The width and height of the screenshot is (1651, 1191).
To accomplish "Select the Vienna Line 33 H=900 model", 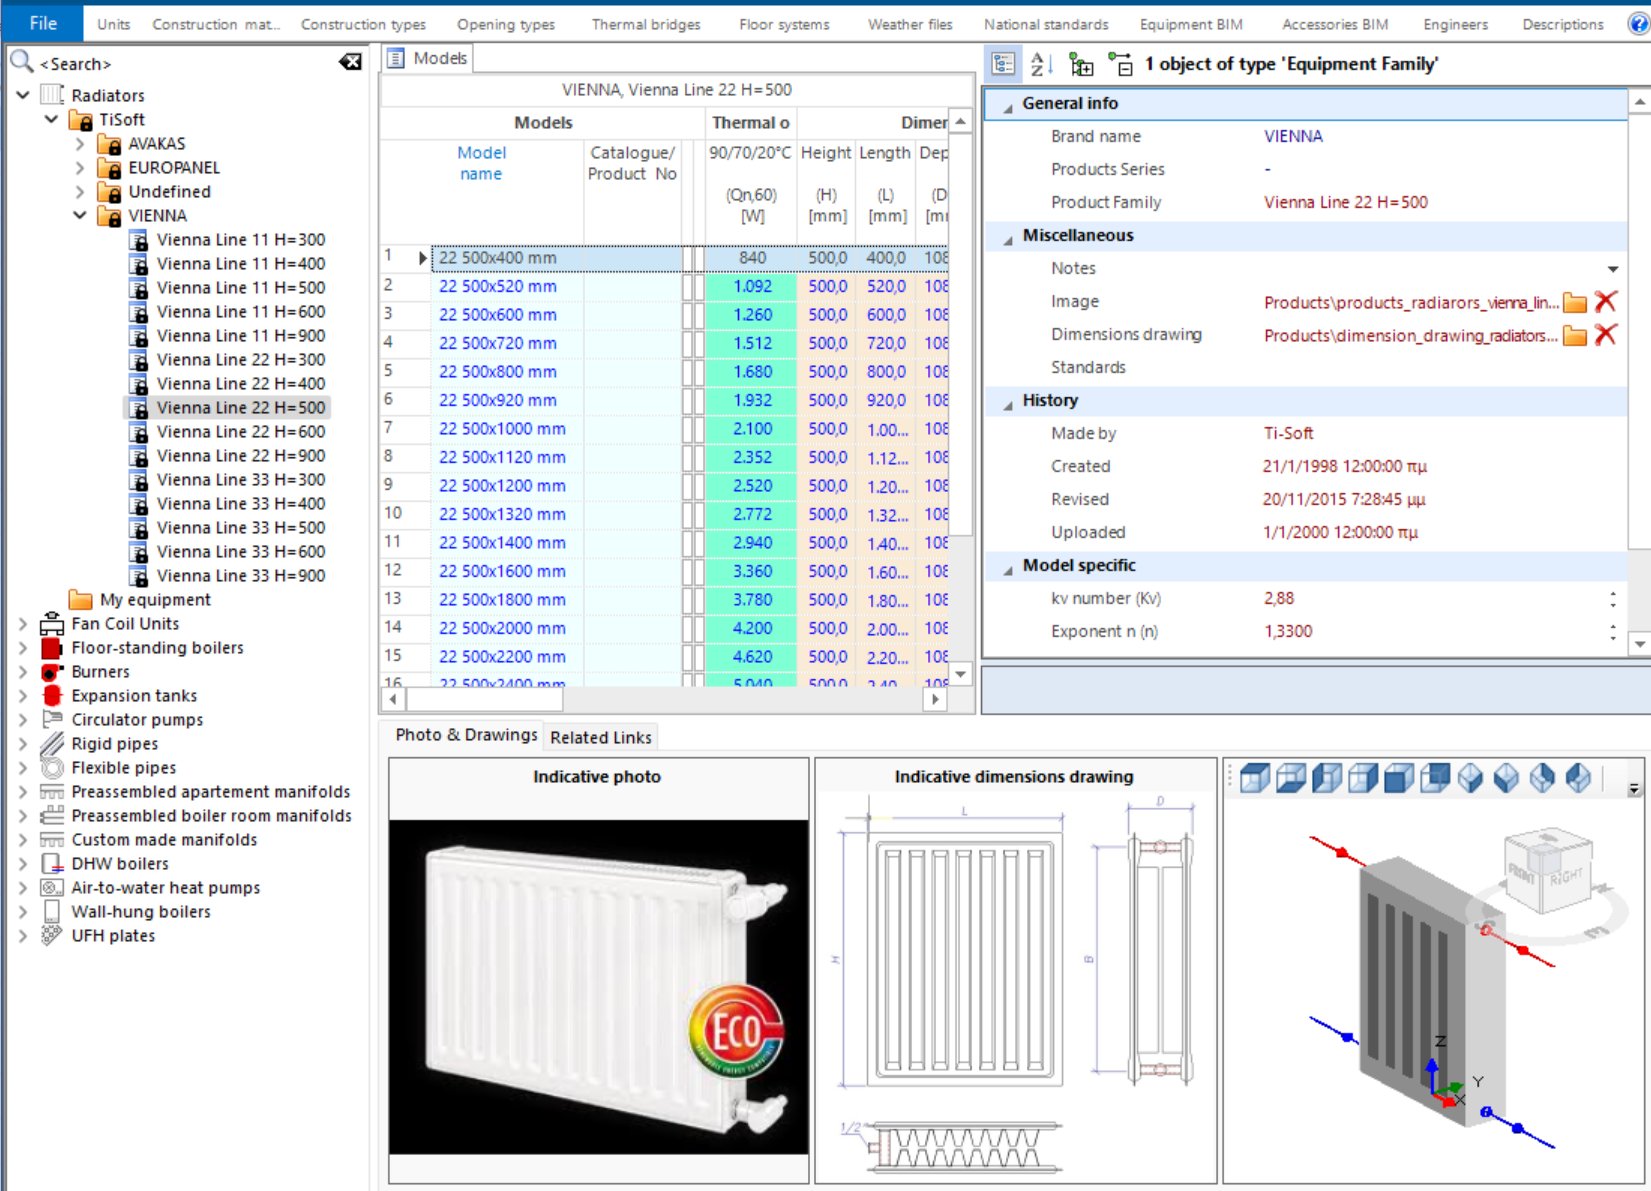I will (x=240, y=575).
